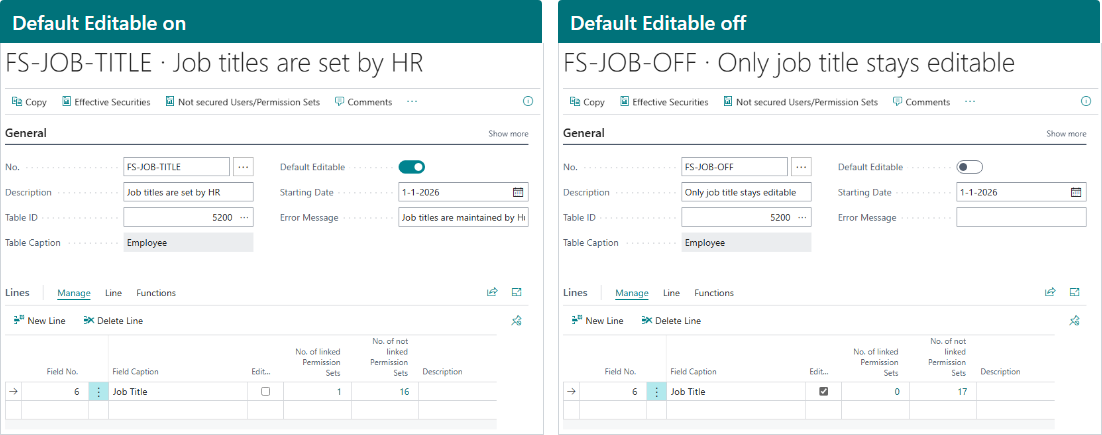Click linked Permission Sets count 0
1102x435 pixels.
tap(897, 392)
